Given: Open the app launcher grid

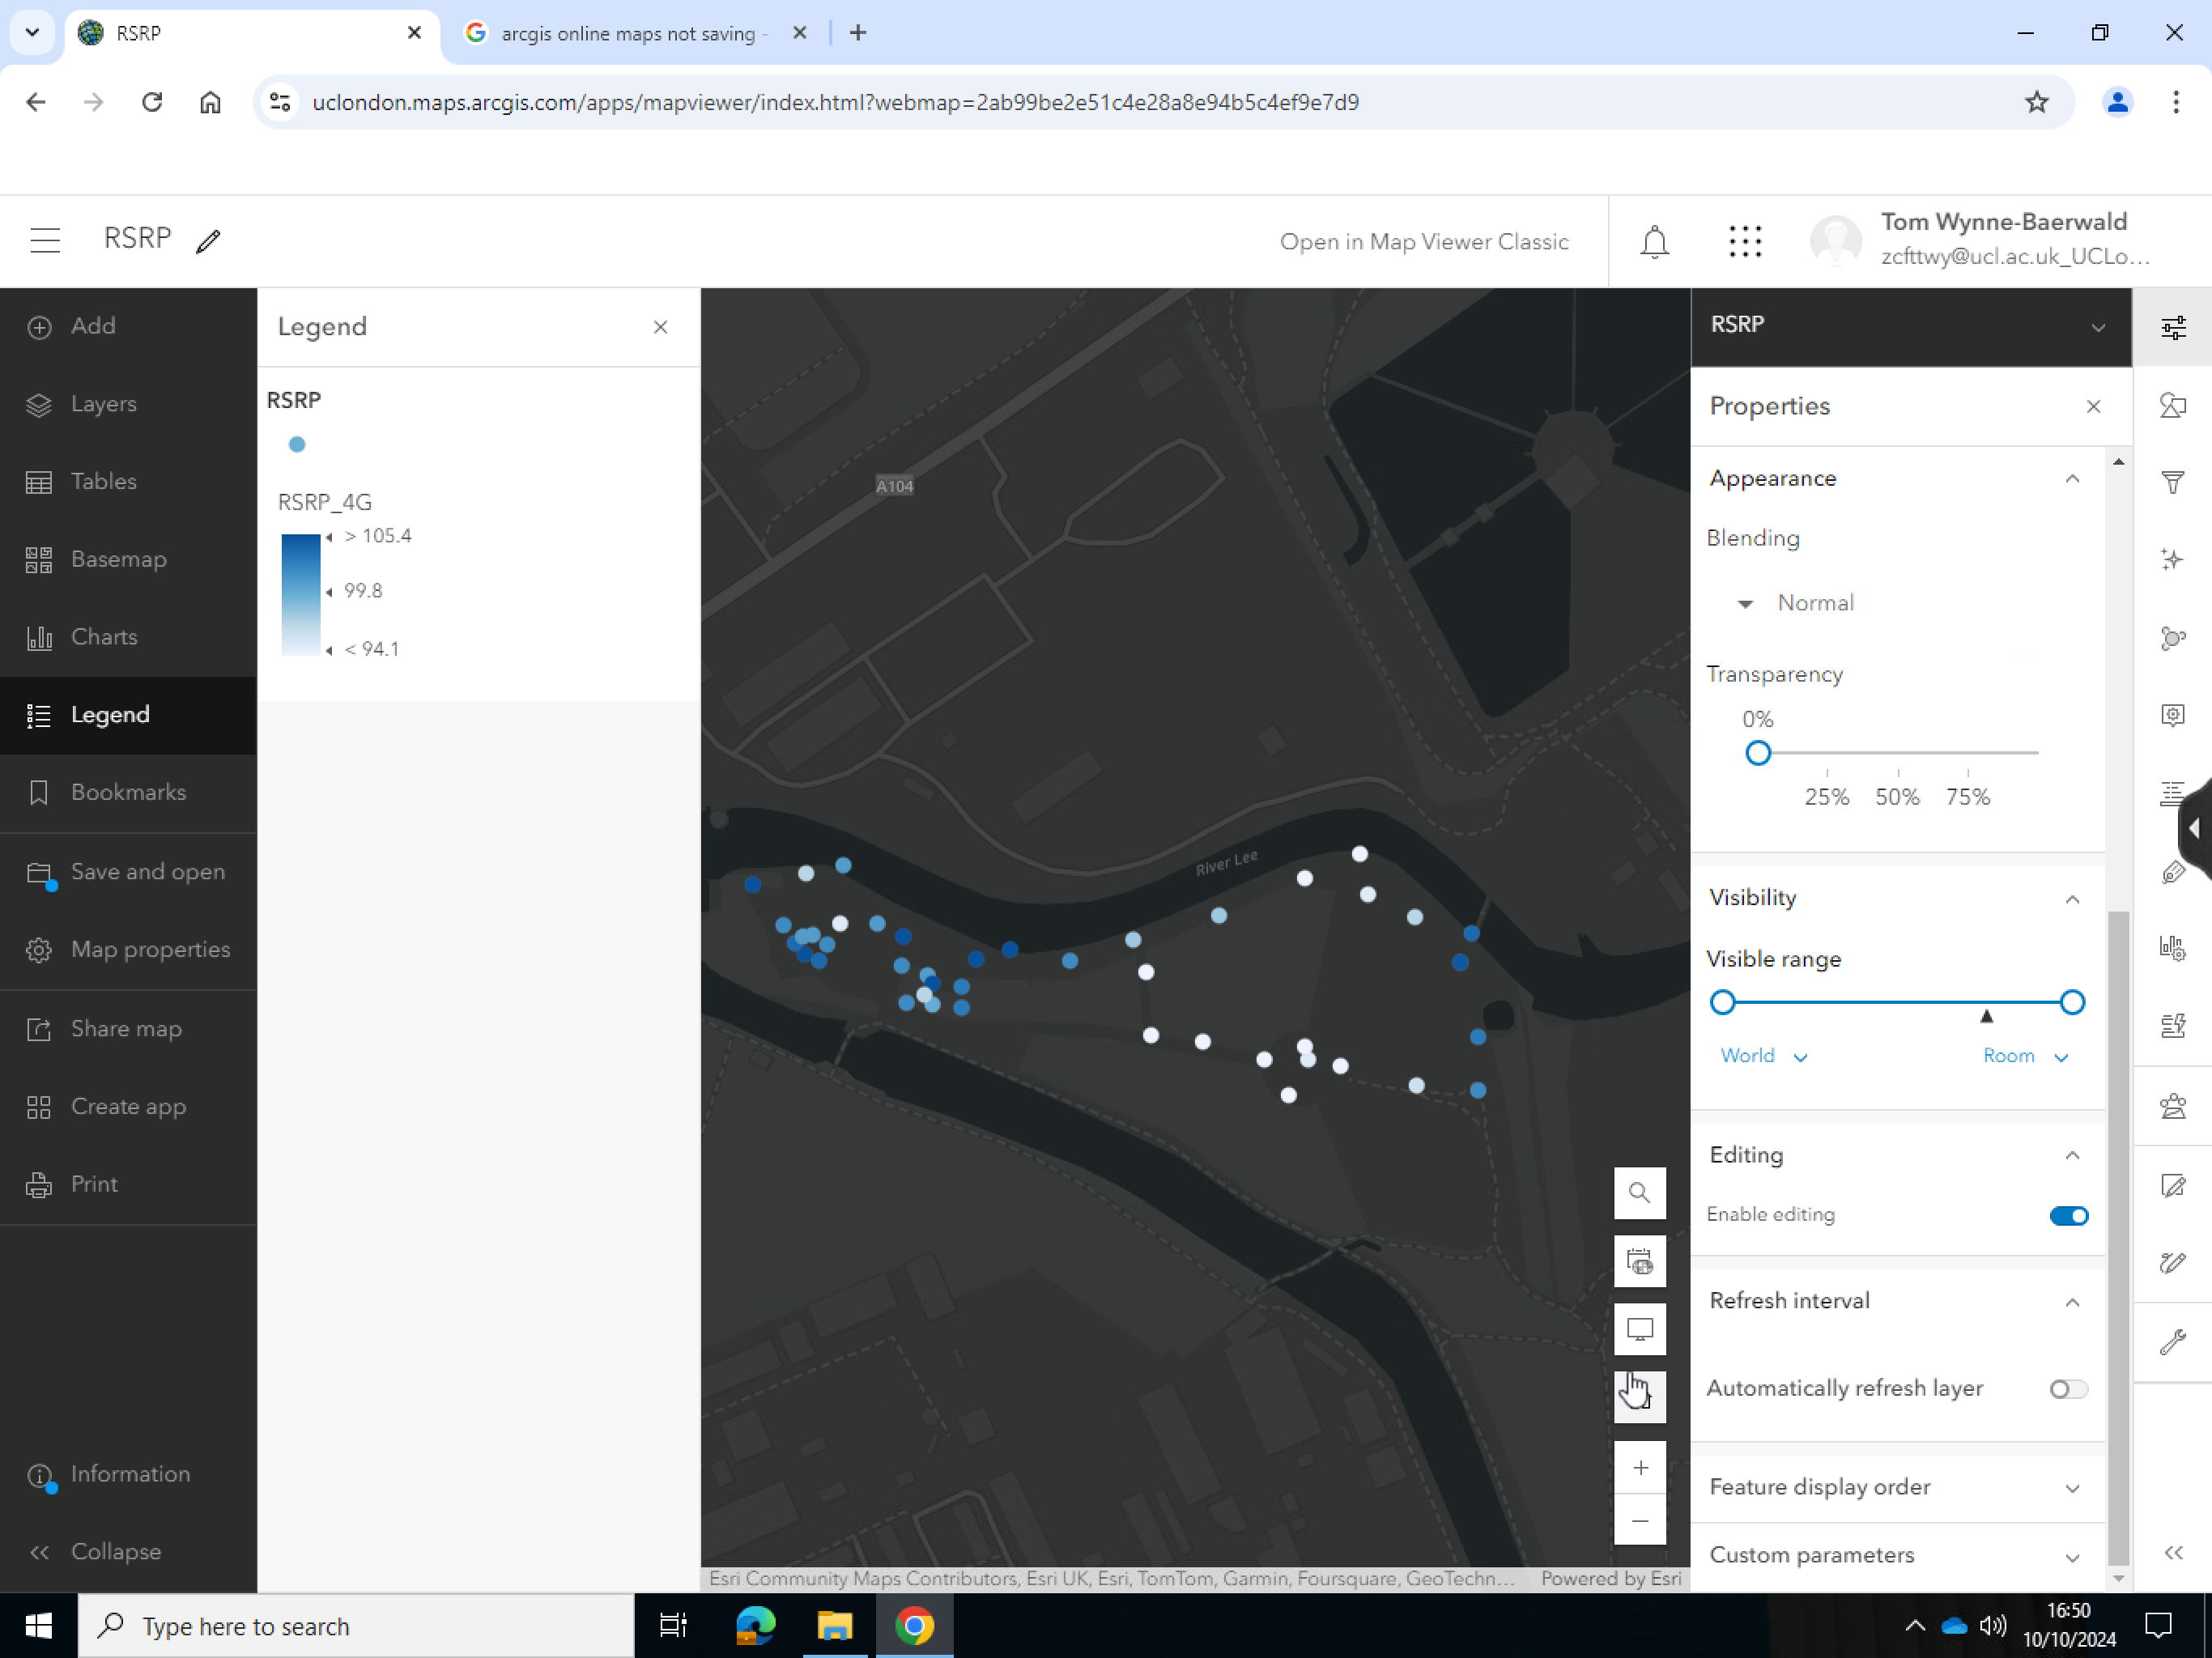Looking at the screenshot, I should [1745, 241].
